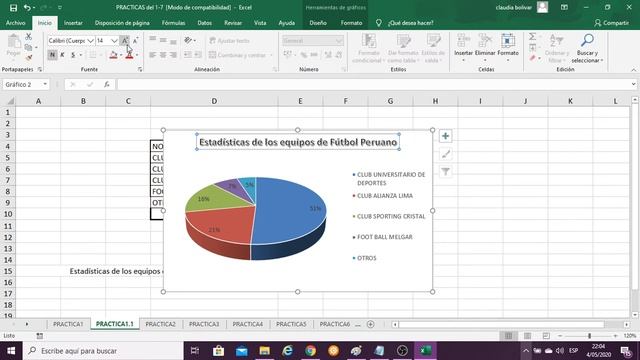Add a new sheet with plus button

pos(371,324)
